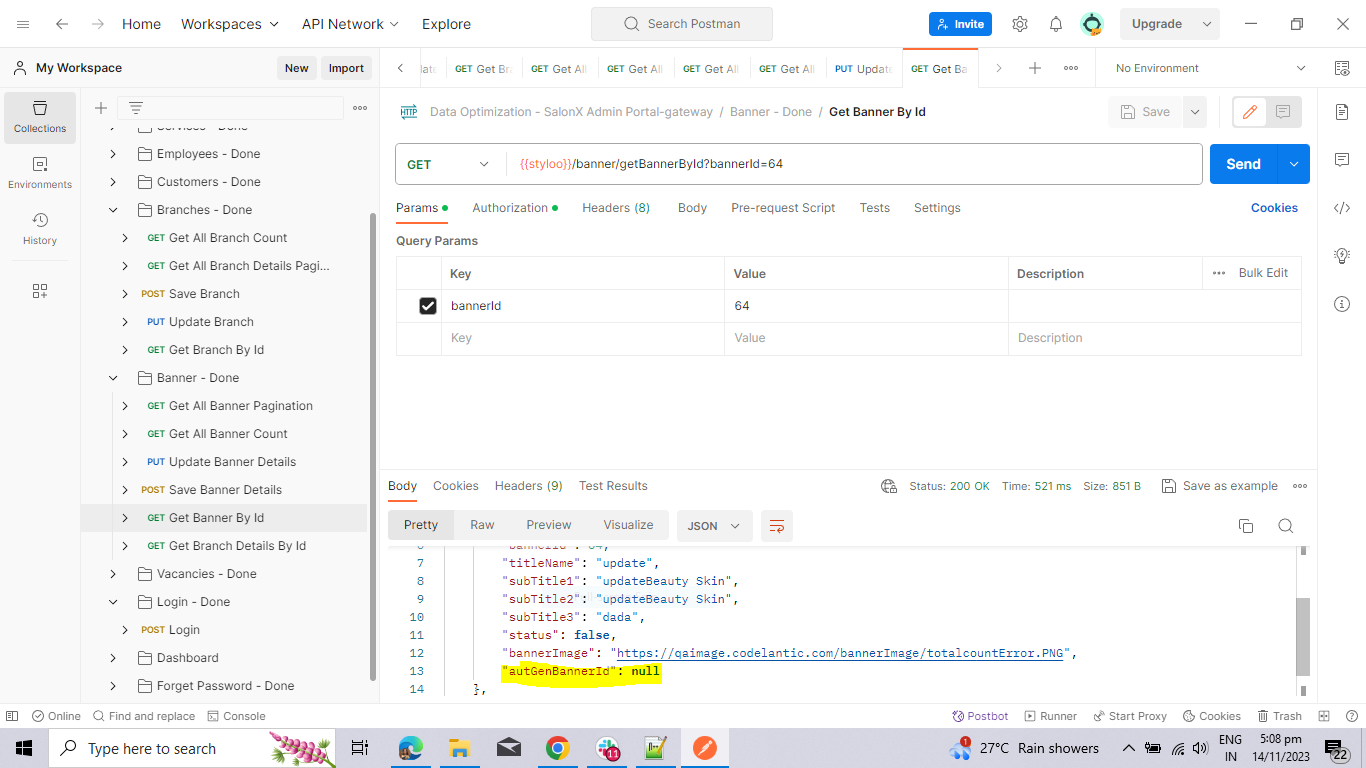Open Environments sidebar panel
The width and height of the screenshot is (1366, 768).
pos(40,173)
